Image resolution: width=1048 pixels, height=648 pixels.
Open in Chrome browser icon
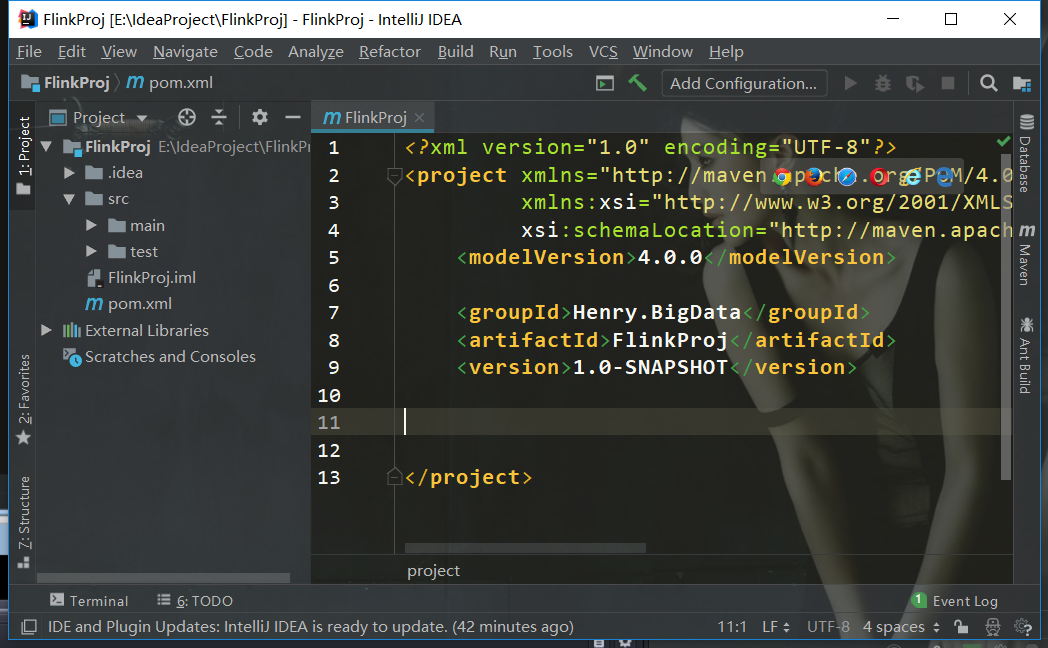click(x=782, y=176)
